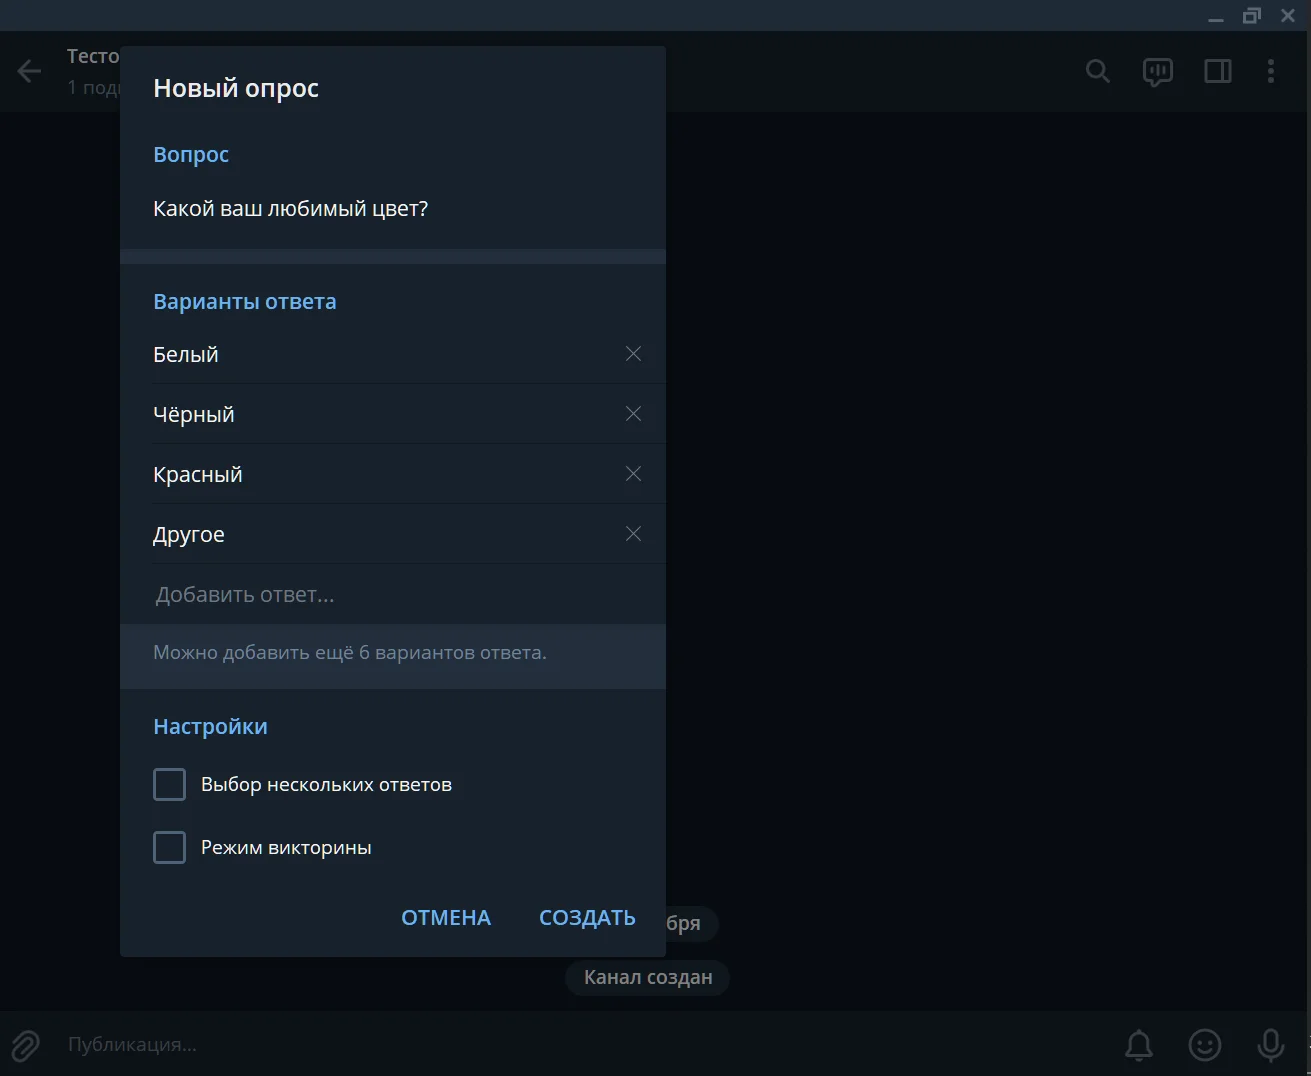Open search in the channel

1098,71
